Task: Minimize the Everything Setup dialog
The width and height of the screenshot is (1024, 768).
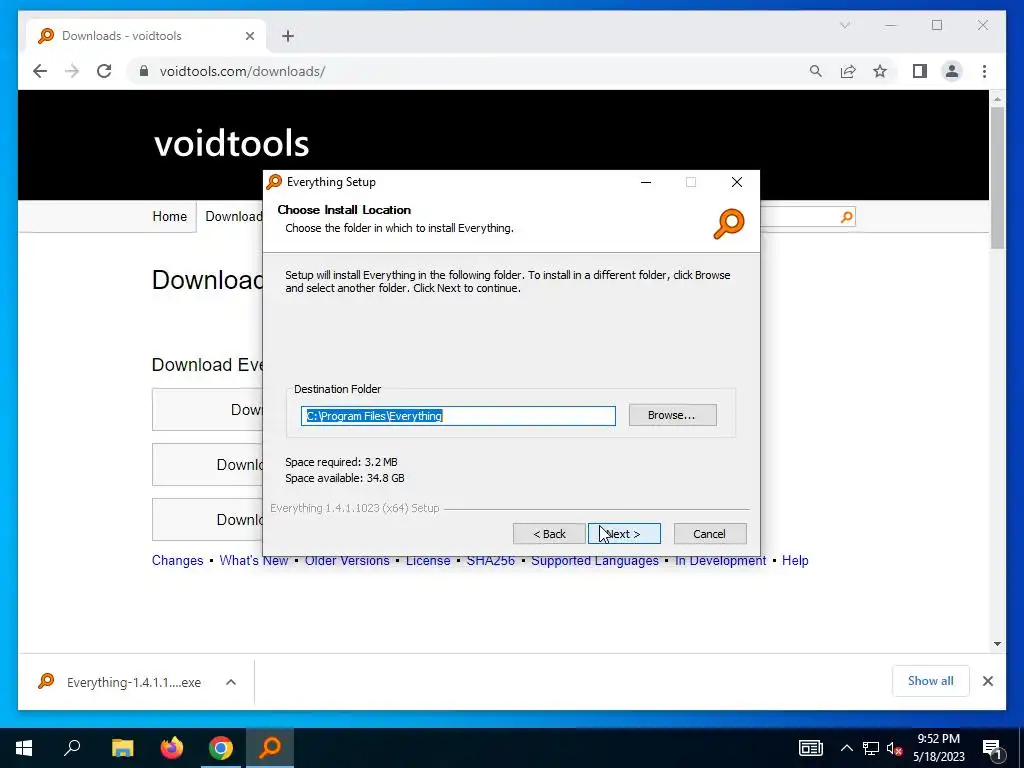Action: click(646, 182)
